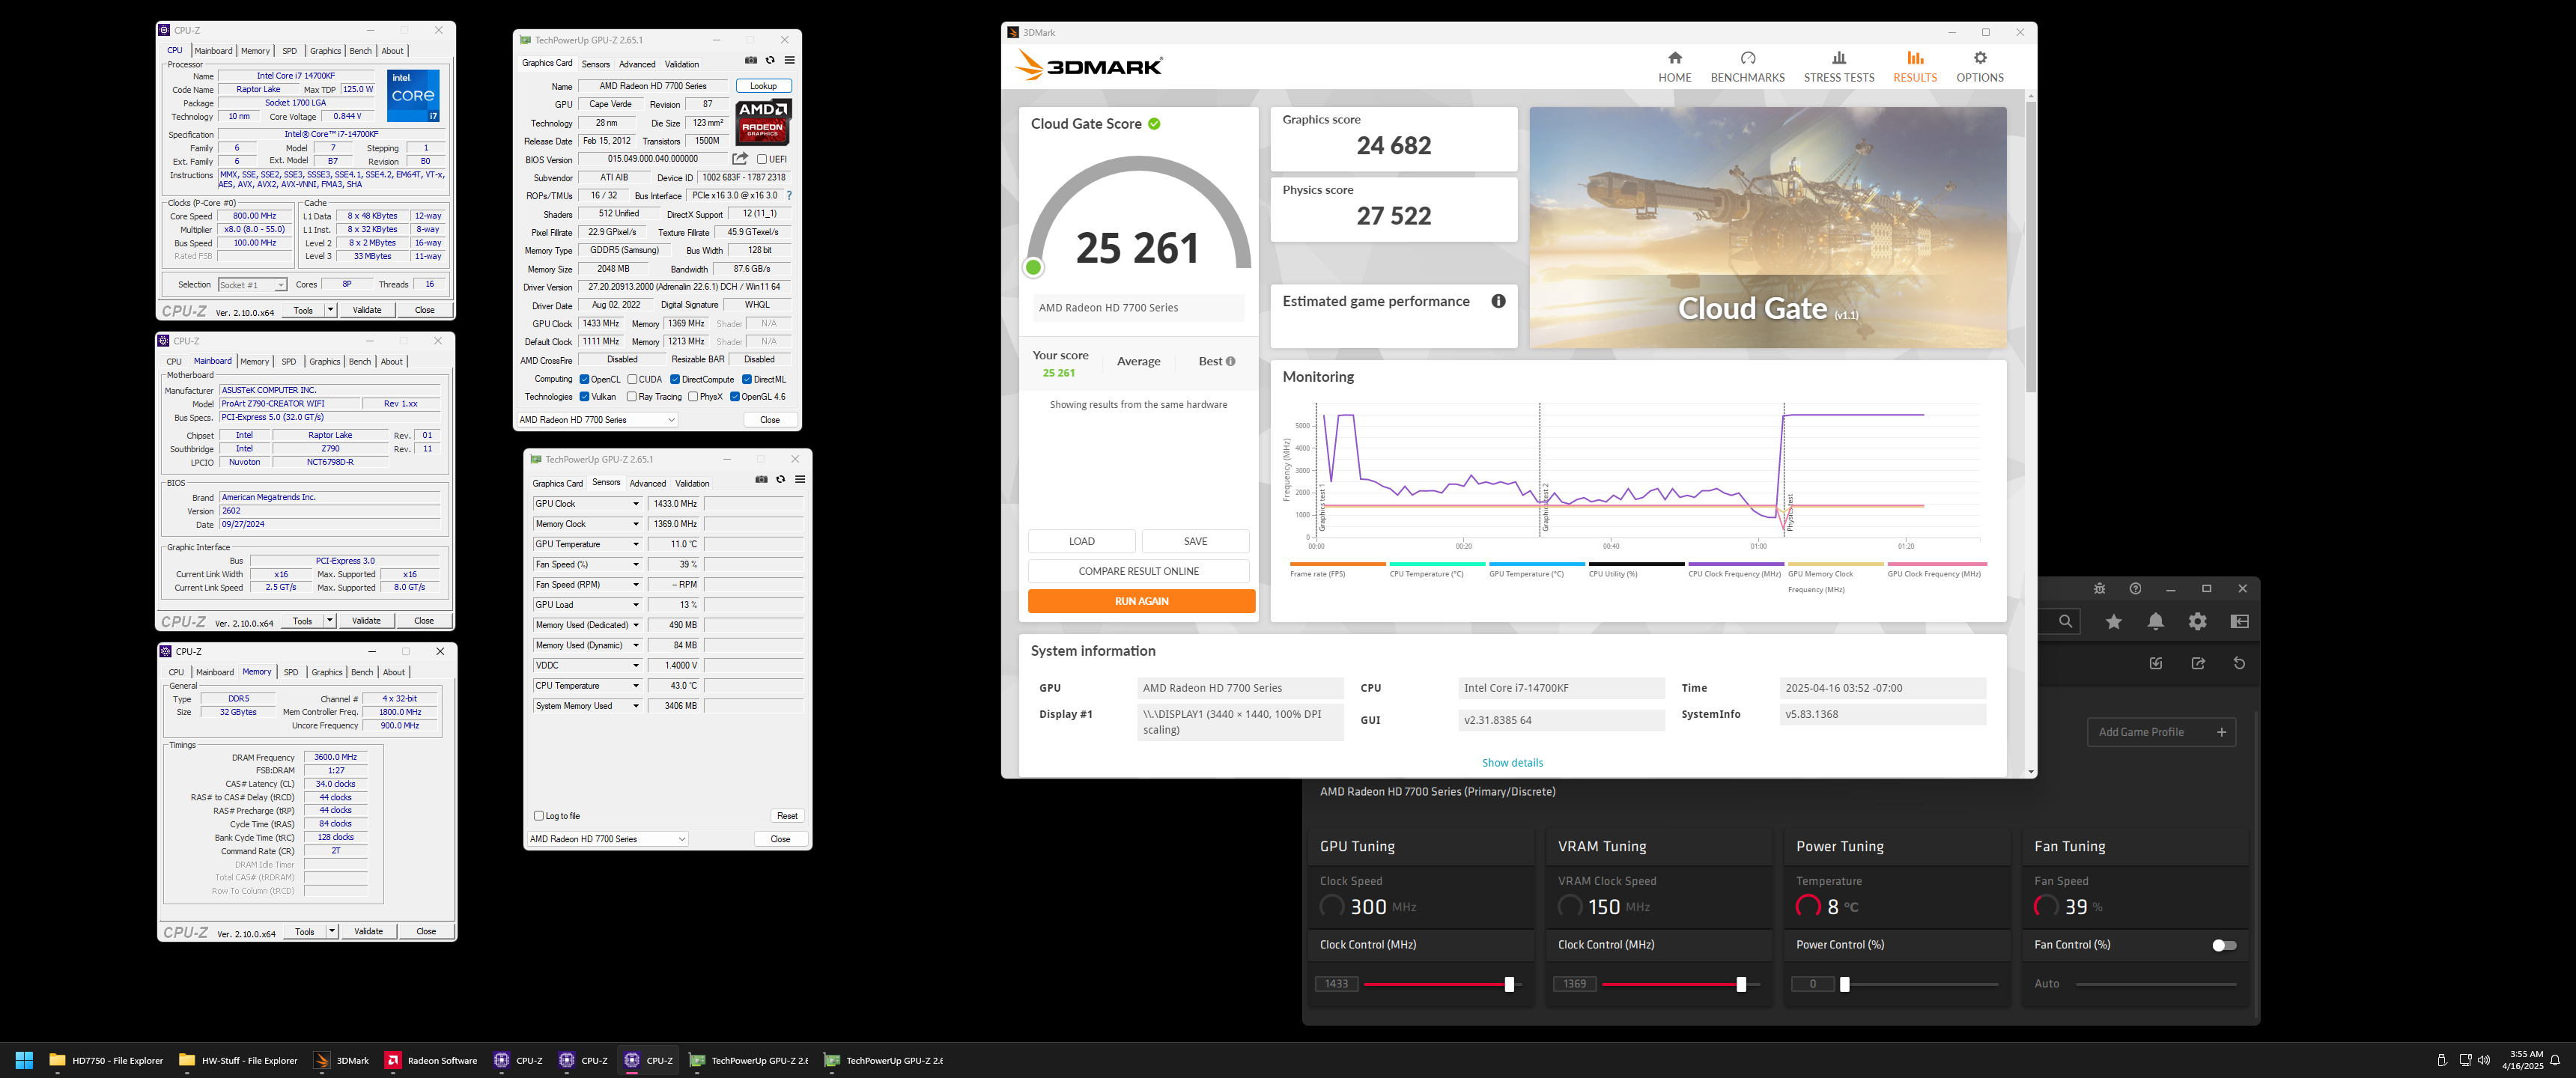This screenshot has height=1078, width=2576.
Task: Open 3DMark Home navigation icon
Action: pos(1675,58)
